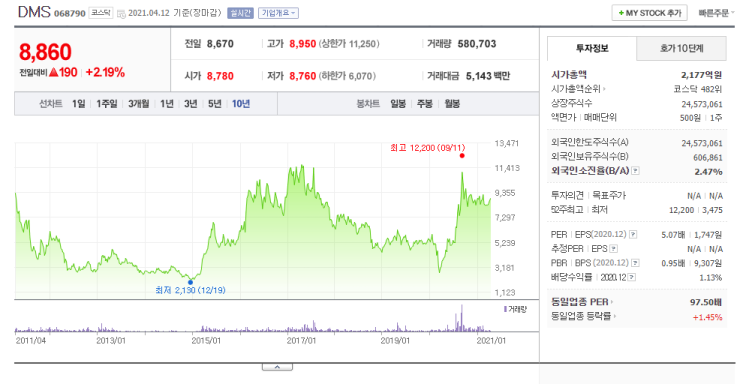Click the 거래량 legend under the chart
The height and width of the screenshot is (384, 743).
click(x=515, y=310)
